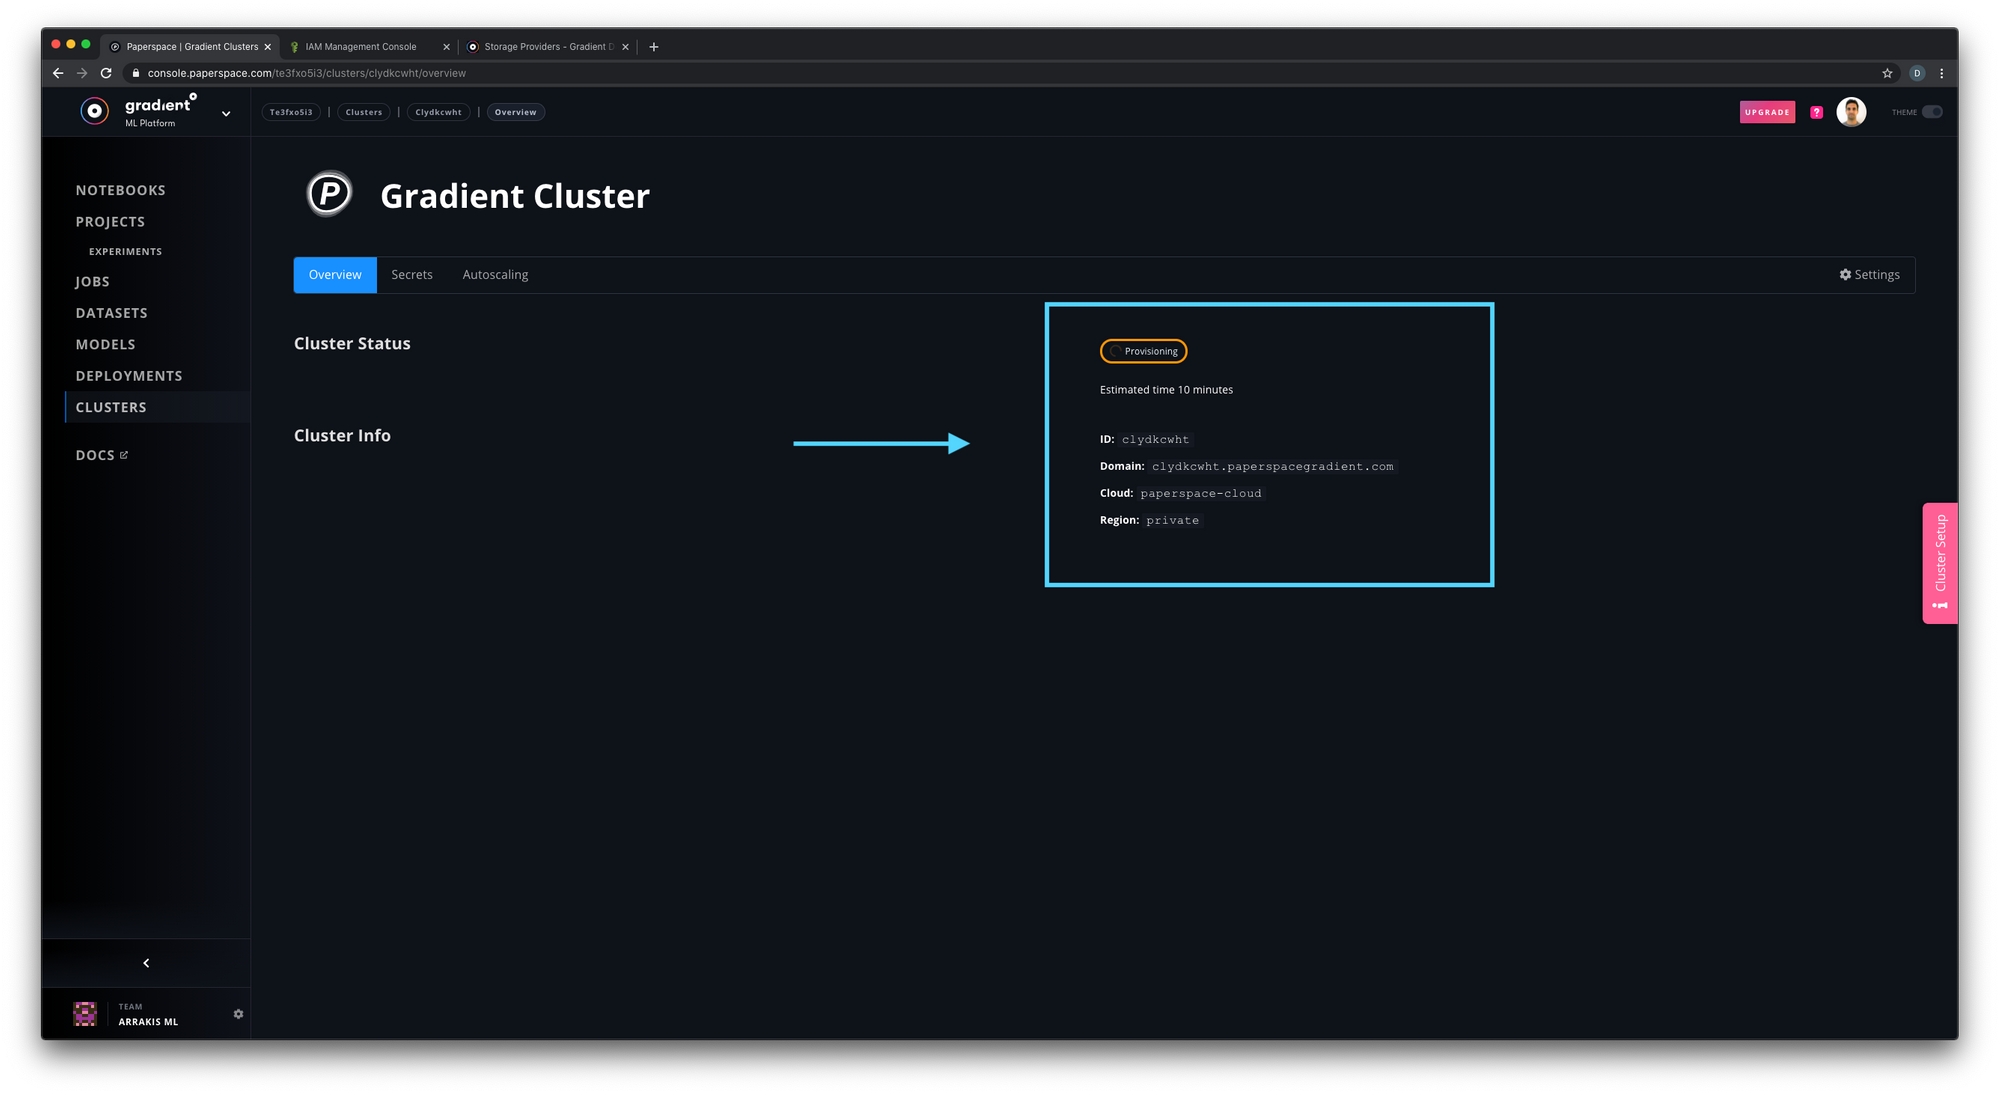2000x1095 pixels.
Task: Open Deployments in sidebar
Action: 129,376
